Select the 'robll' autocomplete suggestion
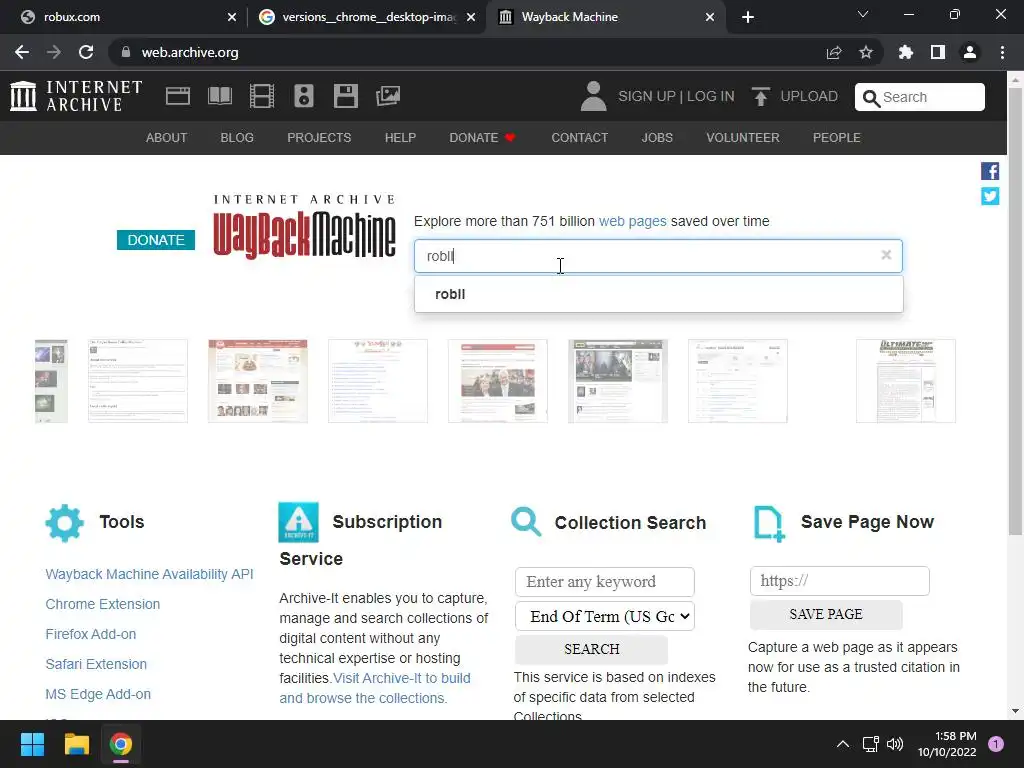Viewport: 1024px width, 768px height. pos(659,294)
